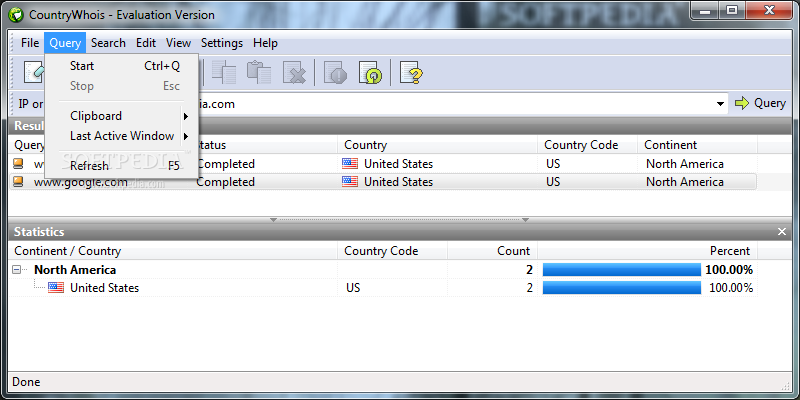The image size is (800, 400).
Task: Expand the Last Active Window submenu
Action: pos(122,136)
